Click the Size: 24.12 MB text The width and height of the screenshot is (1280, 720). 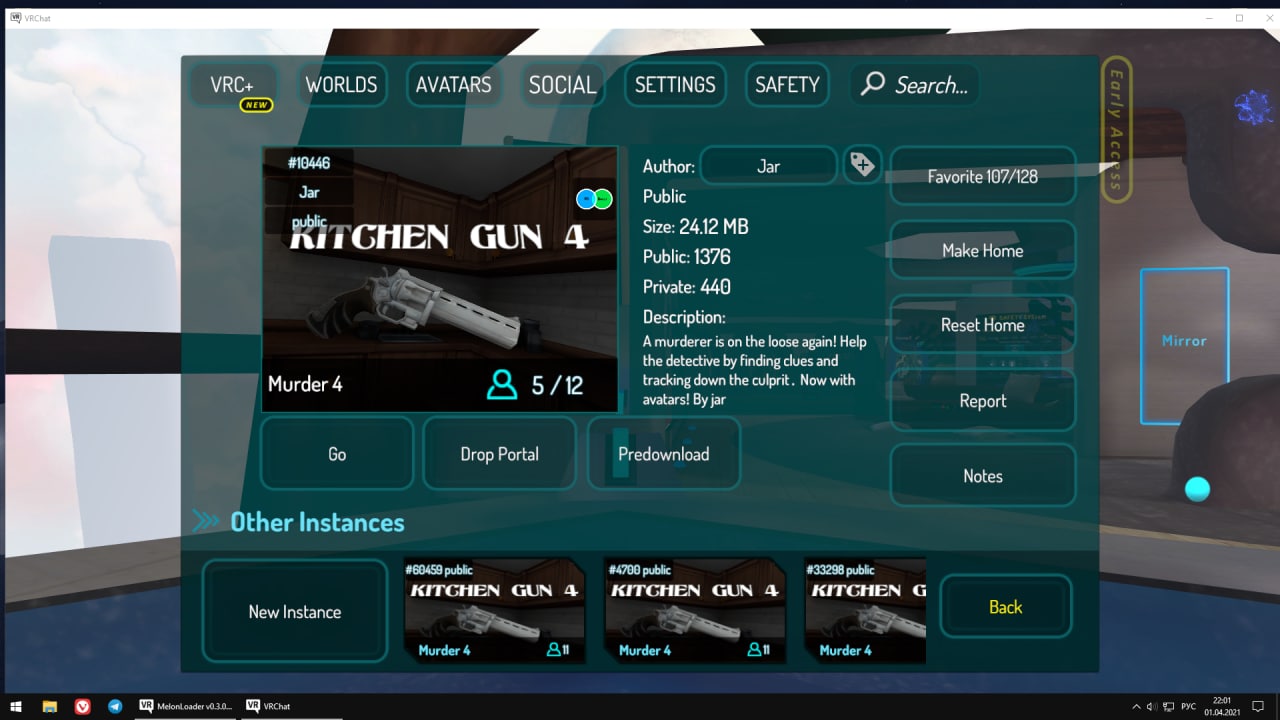(695, 227)
